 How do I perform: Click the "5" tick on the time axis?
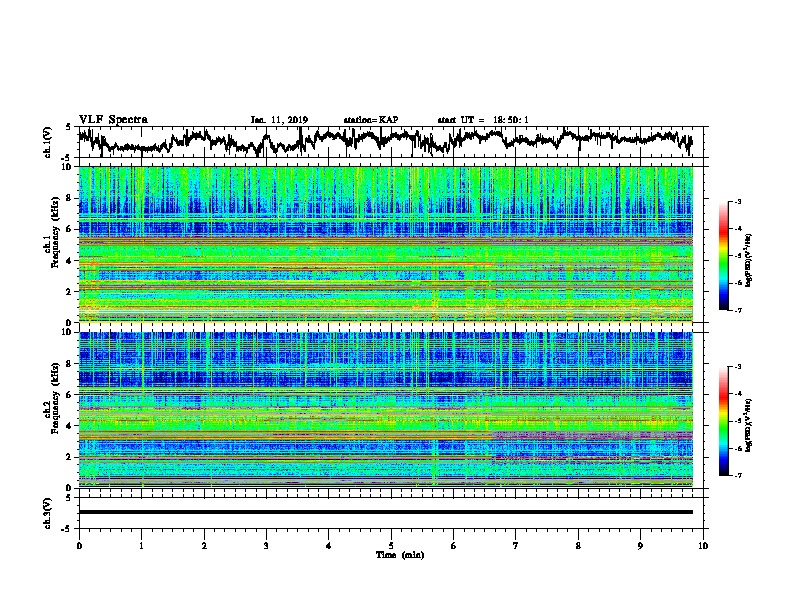click(391, 546)
